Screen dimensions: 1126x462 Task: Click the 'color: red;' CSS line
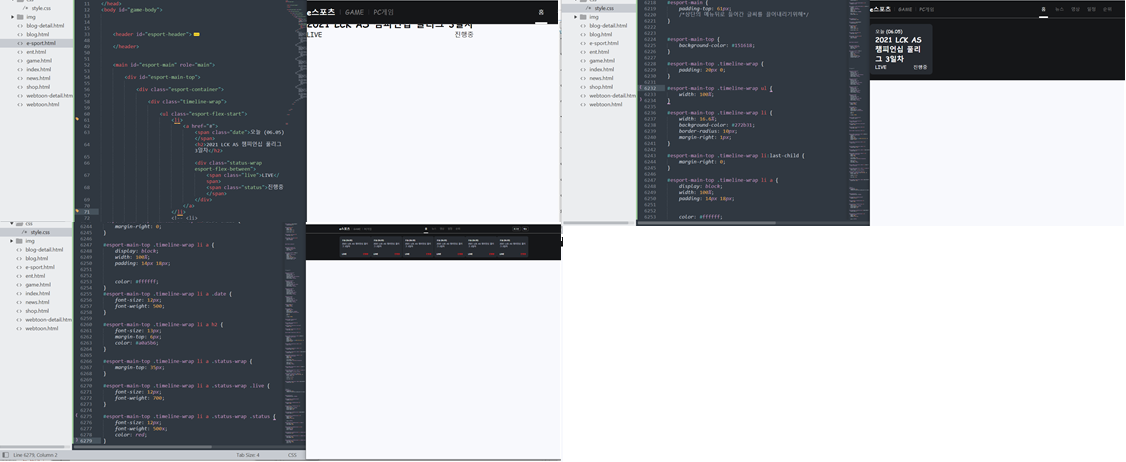[129, 435]
